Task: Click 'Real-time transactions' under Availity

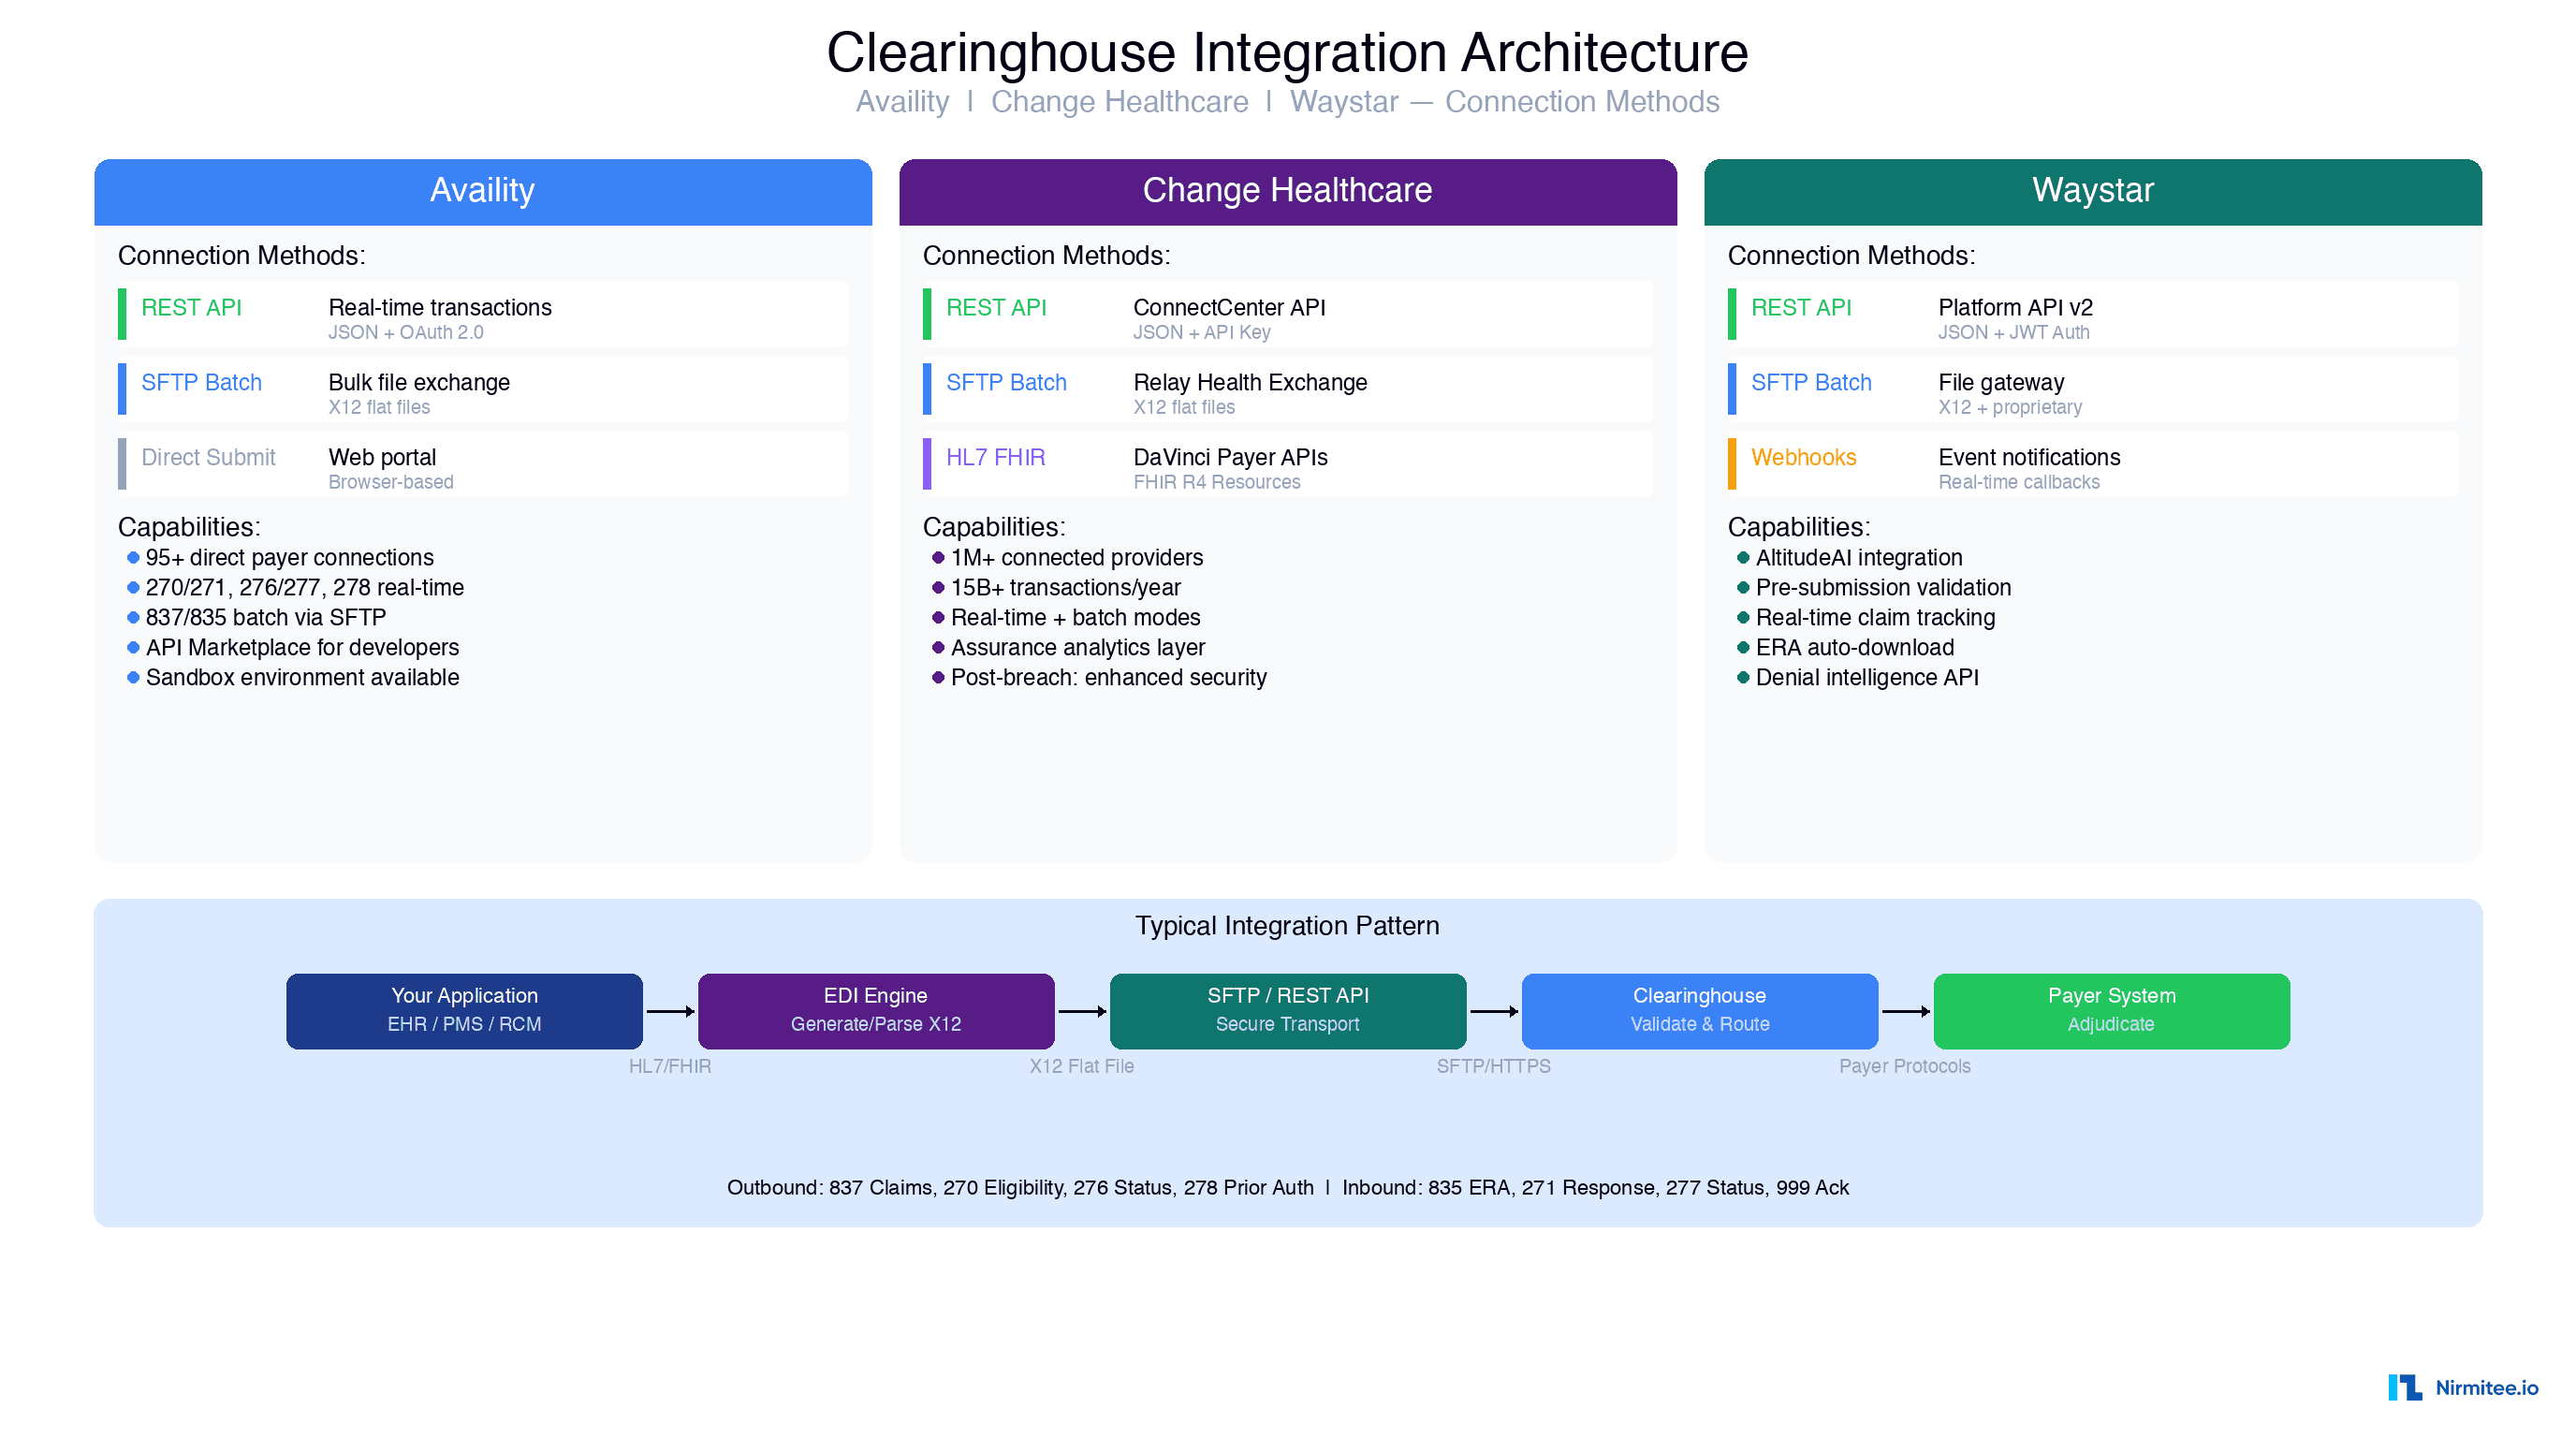Action: [x=440, y=308]
